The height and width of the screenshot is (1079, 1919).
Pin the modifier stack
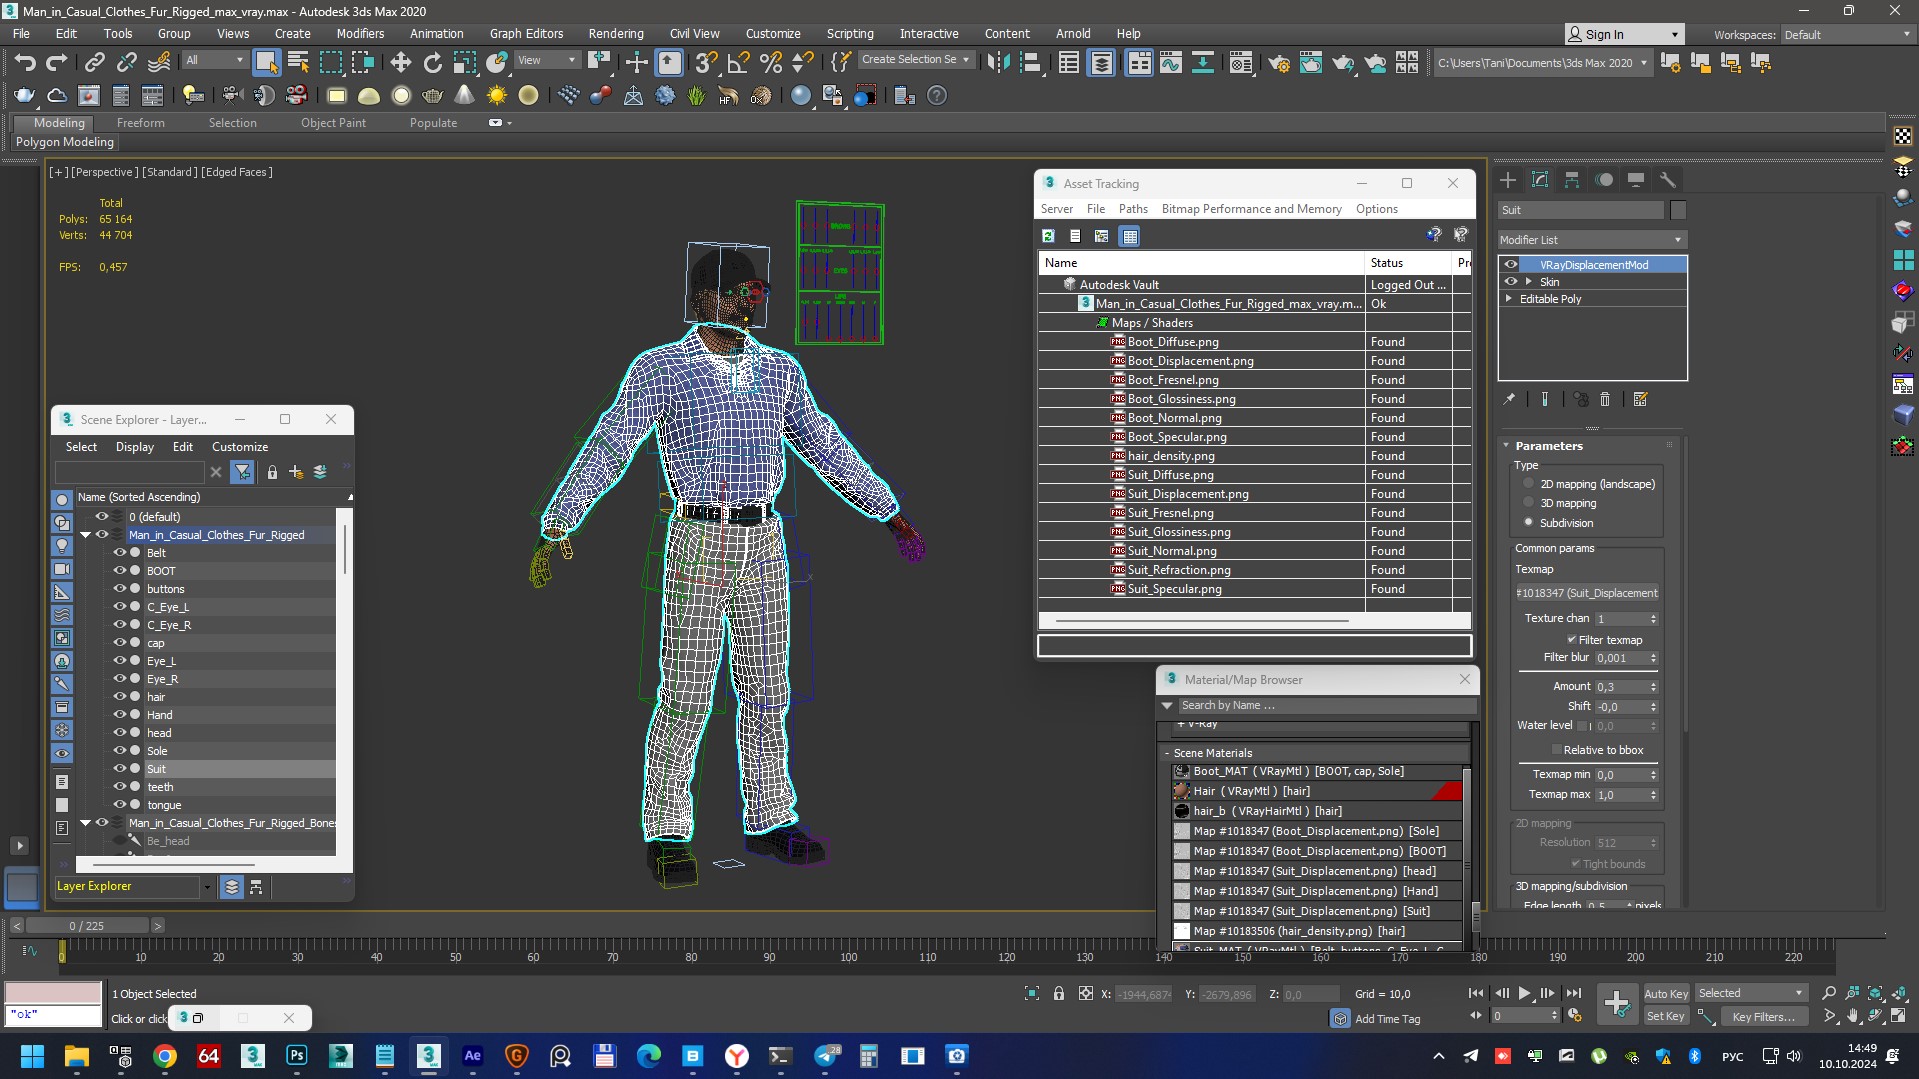pyautogui.click(x=1509, y=399)
